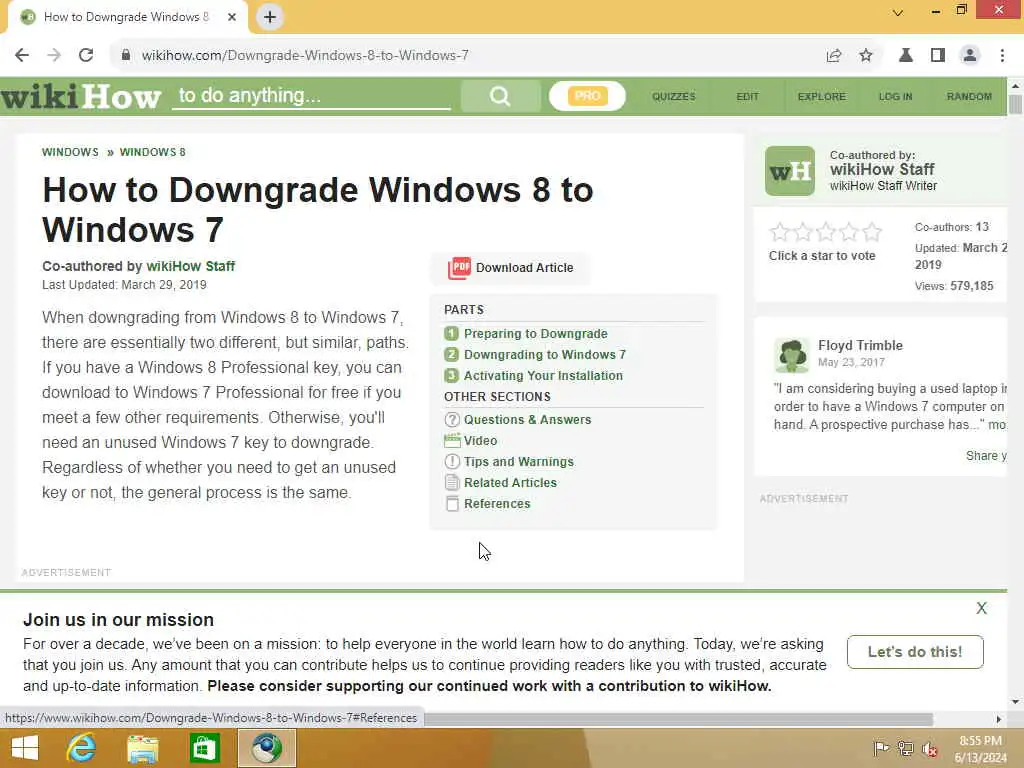Reload the page with the refresh icon
Viewport: 1024px width, 768px height.
[x=86, y=56]
